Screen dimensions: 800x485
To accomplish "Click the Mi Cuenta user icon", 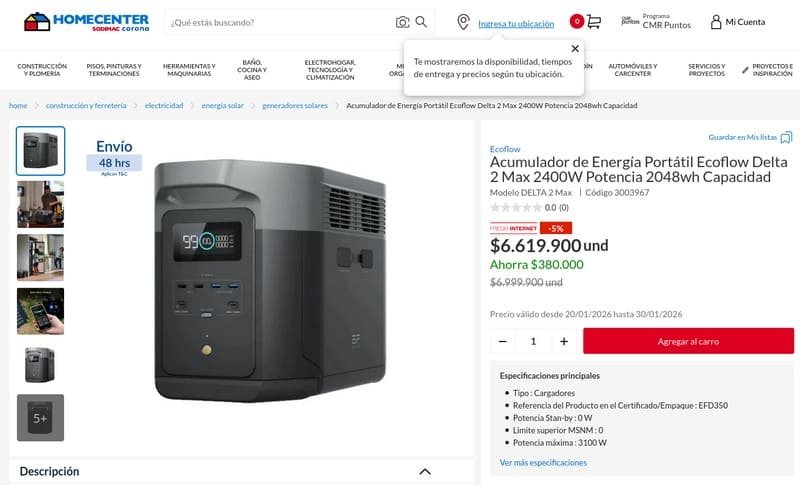I will [x=716, y=22].
